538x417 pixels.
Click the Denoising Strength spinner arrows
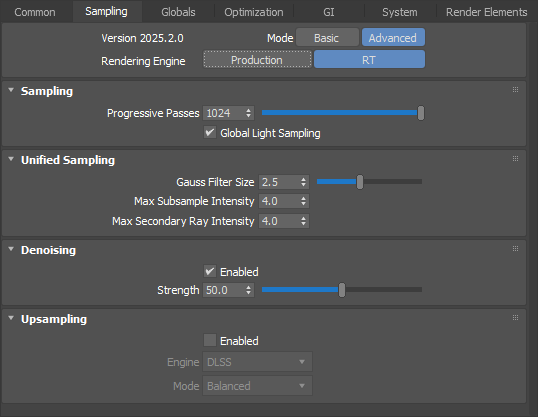click(x=248, y=290)
